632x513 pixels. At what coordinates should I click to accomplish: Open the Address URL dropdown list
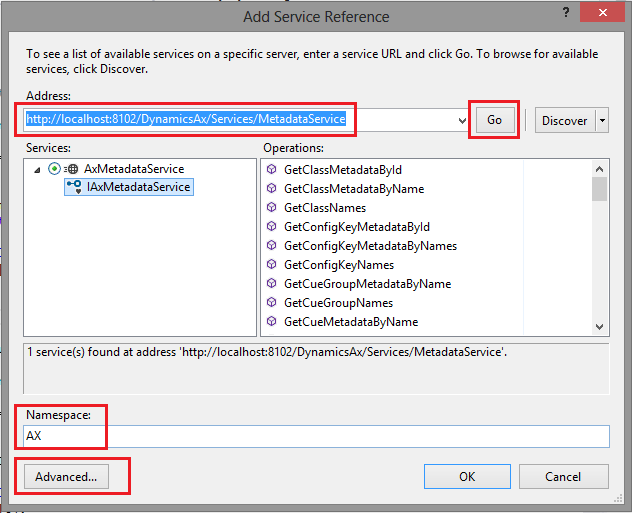462,120
